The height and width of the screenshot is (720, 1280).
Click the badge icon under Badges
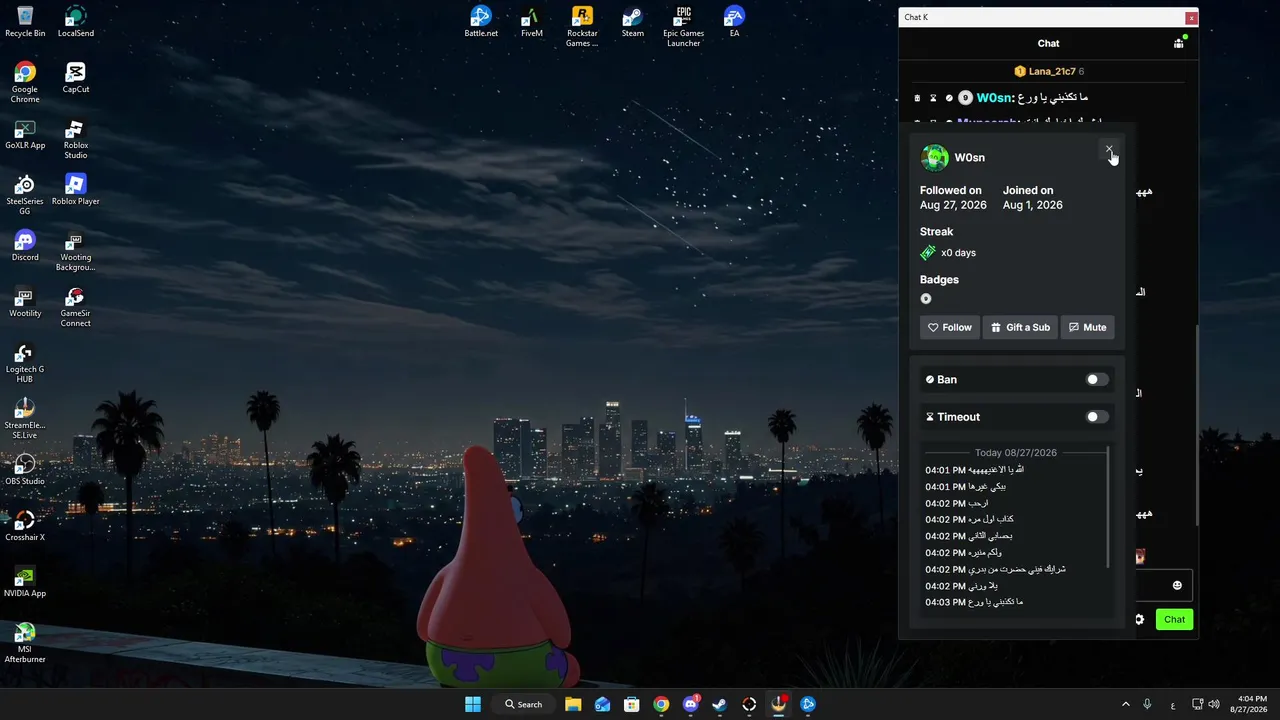pyautogui.click(x=926, y=299)
